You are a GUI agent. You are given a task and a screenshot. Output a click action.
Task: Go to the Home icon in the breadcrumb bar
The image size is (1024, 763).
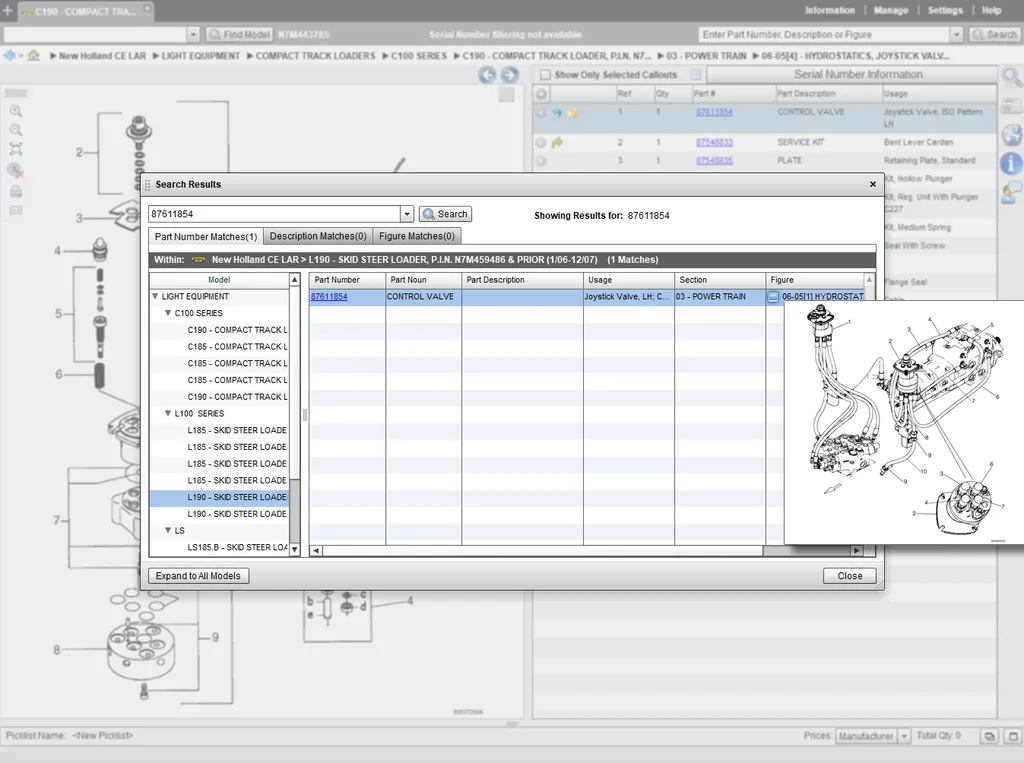(33, 56)
